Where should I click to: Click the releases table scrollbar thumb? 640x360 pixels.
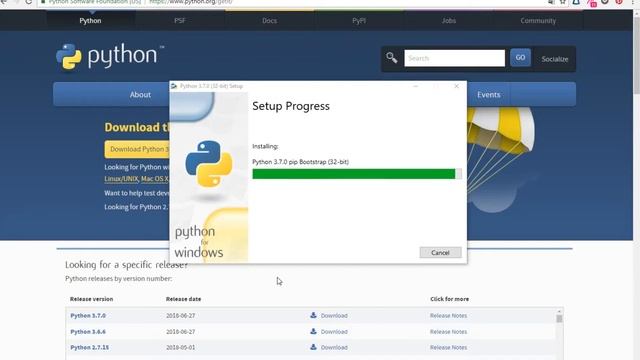click(559, 318)
